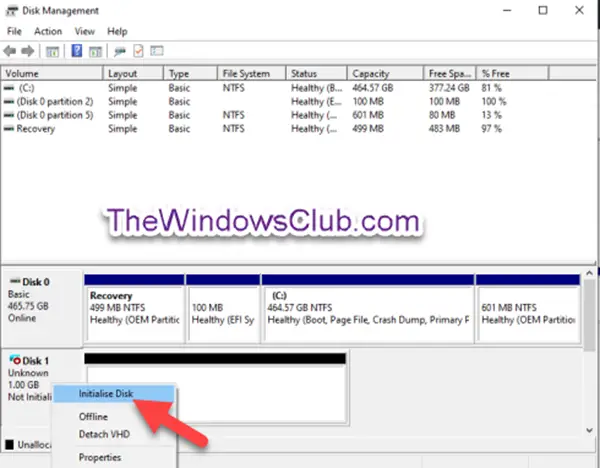The image size is (600, 468).
Task: Click the 81 % free cell
Action: 491,88
